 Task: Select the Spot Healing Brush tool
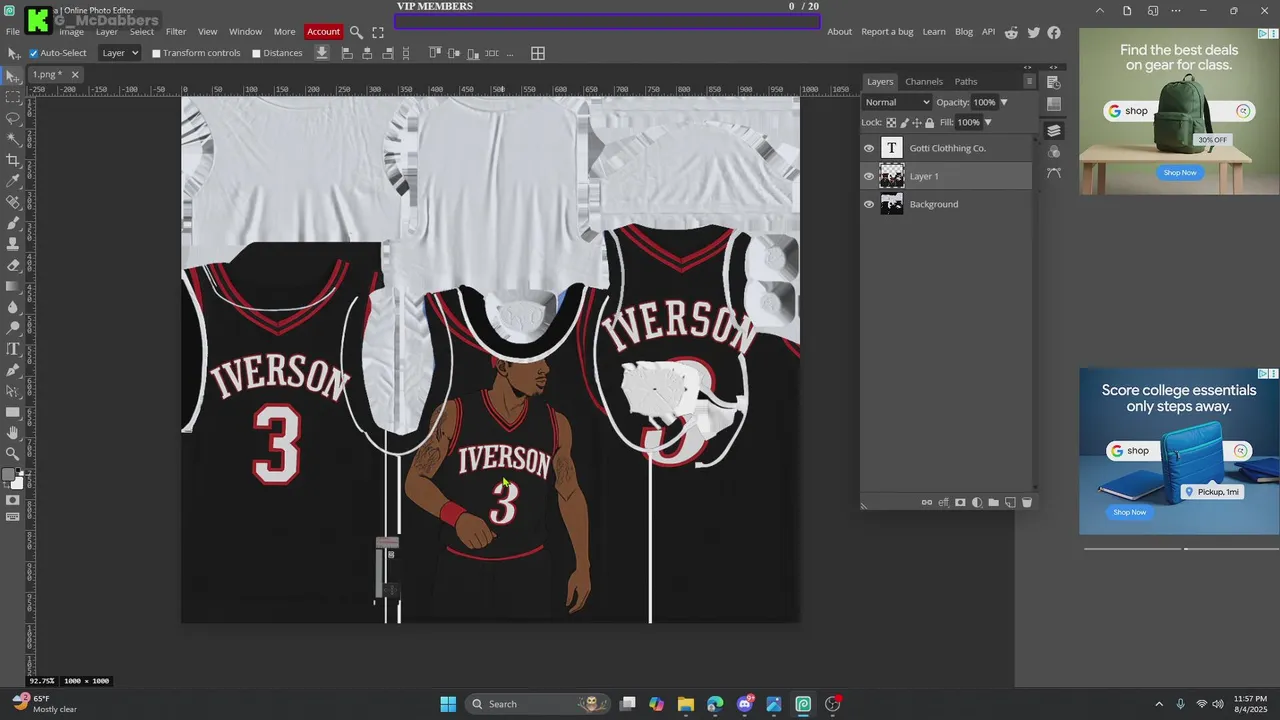click(x=13, y=202)
